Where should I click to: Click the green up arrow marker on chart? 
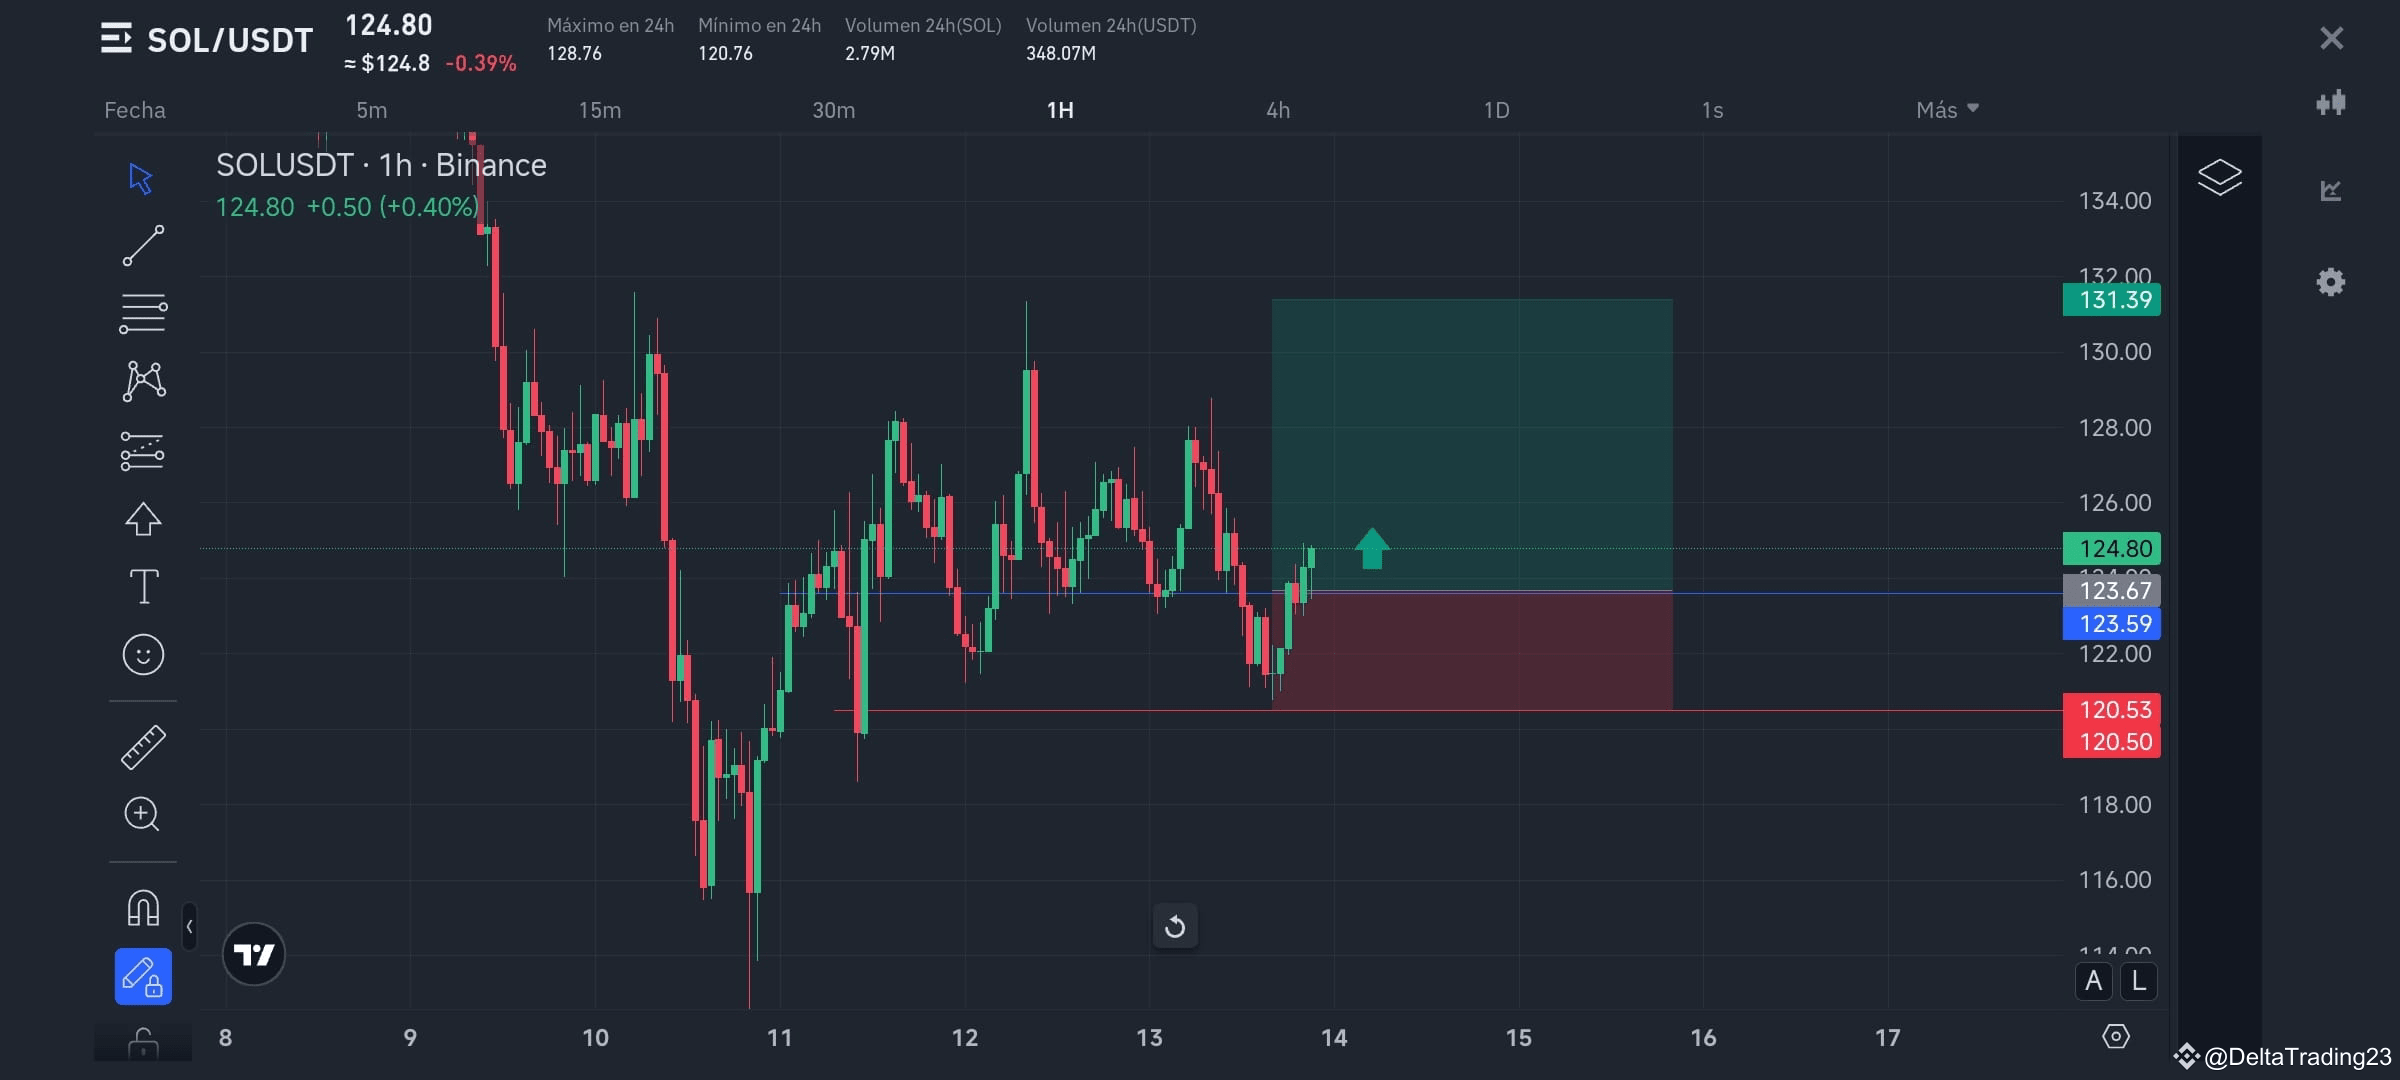[x=1372, y=549]
